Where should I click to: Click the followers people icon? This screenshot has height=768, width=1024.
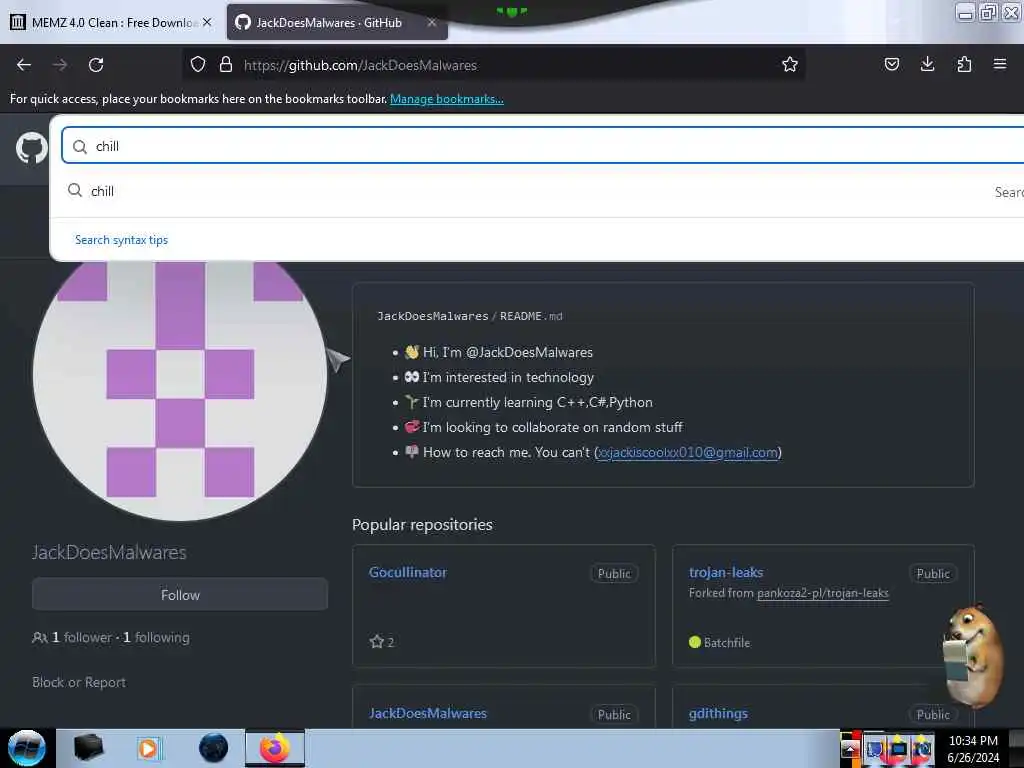pyautogui.click(x=39, y=637)
